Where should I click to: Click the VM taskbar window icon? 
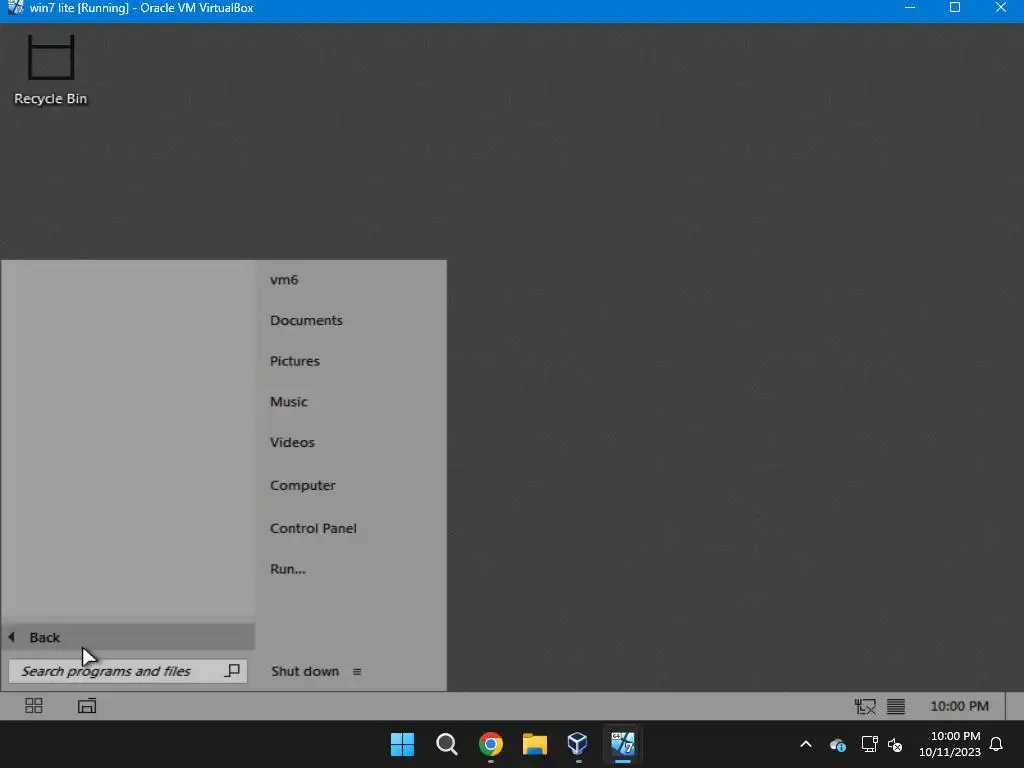pos(87,705)
